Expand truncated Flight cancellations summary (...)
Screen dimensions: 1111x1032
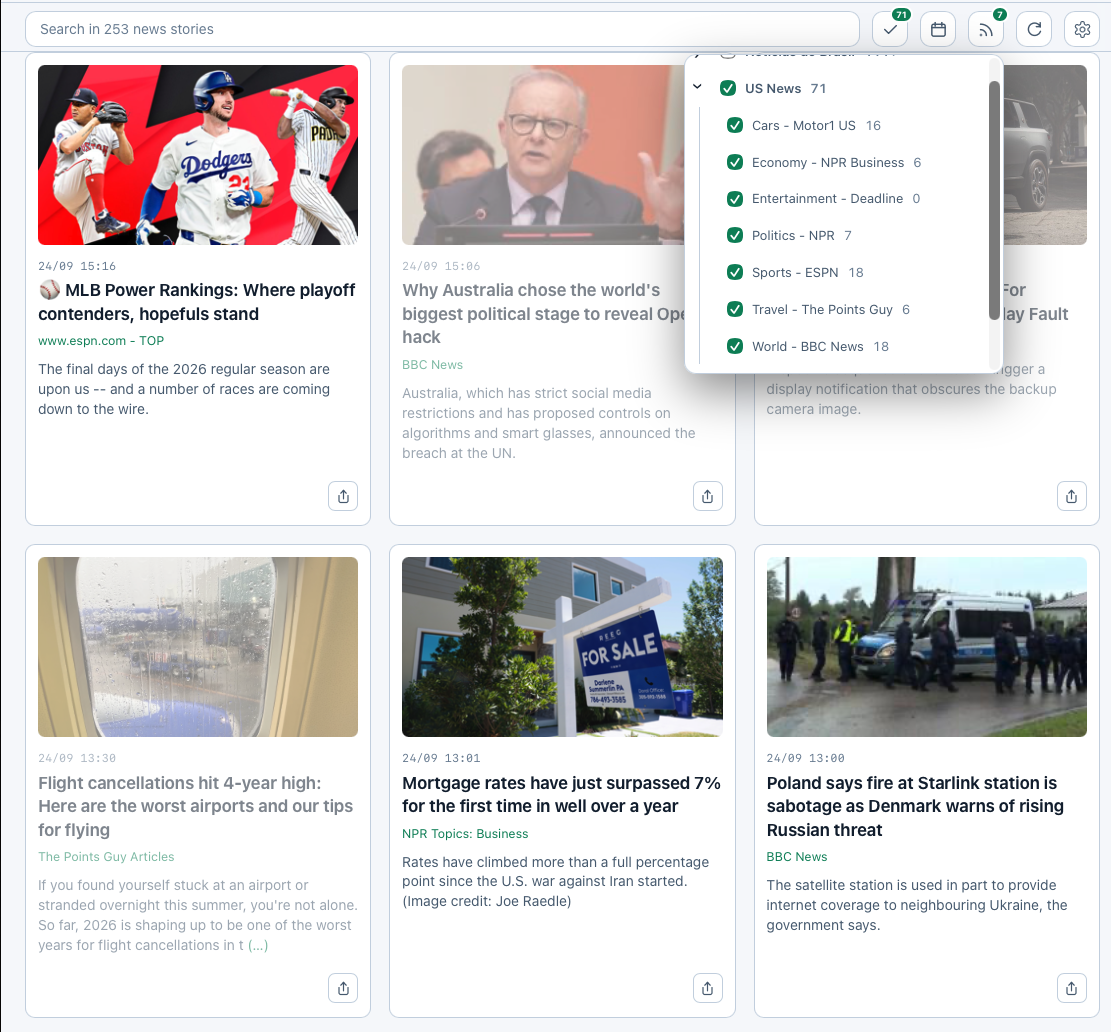pos(258,946)
